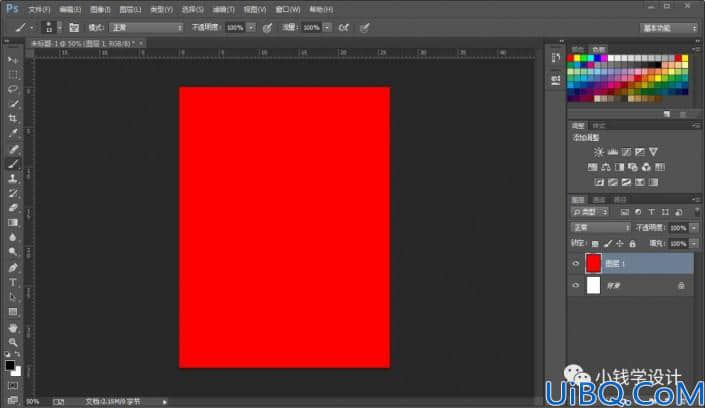Open the Window menu
Viewport: 705px width, 408px height.
[288, 9]
